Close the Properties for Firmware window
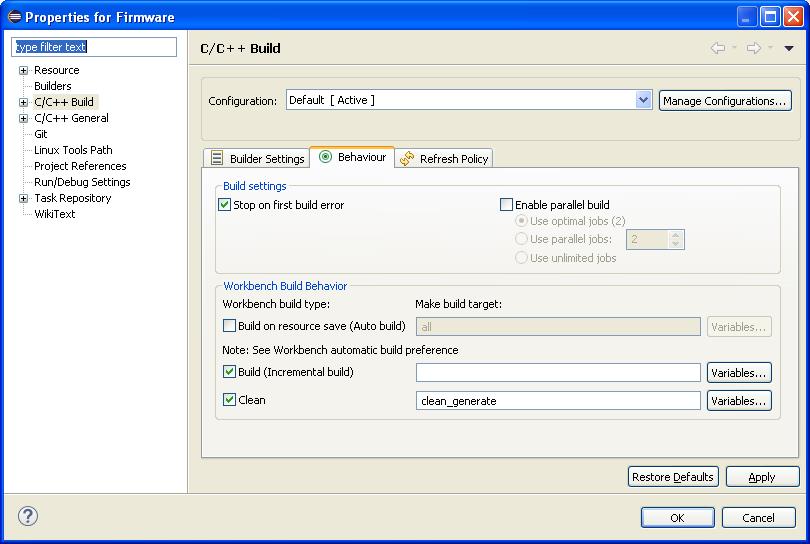810x544 pixels. [793, 17]
